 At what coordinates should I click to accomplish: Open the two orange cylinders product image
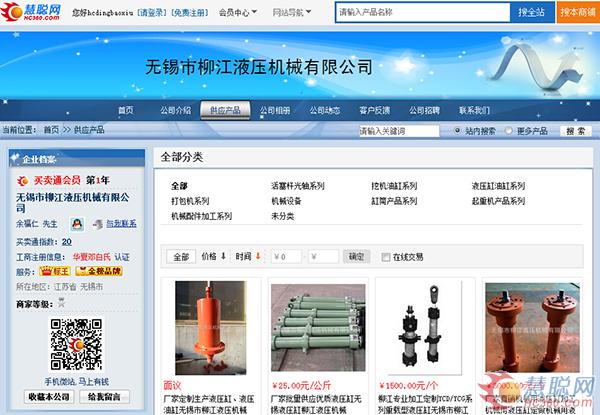click(532, 328)
